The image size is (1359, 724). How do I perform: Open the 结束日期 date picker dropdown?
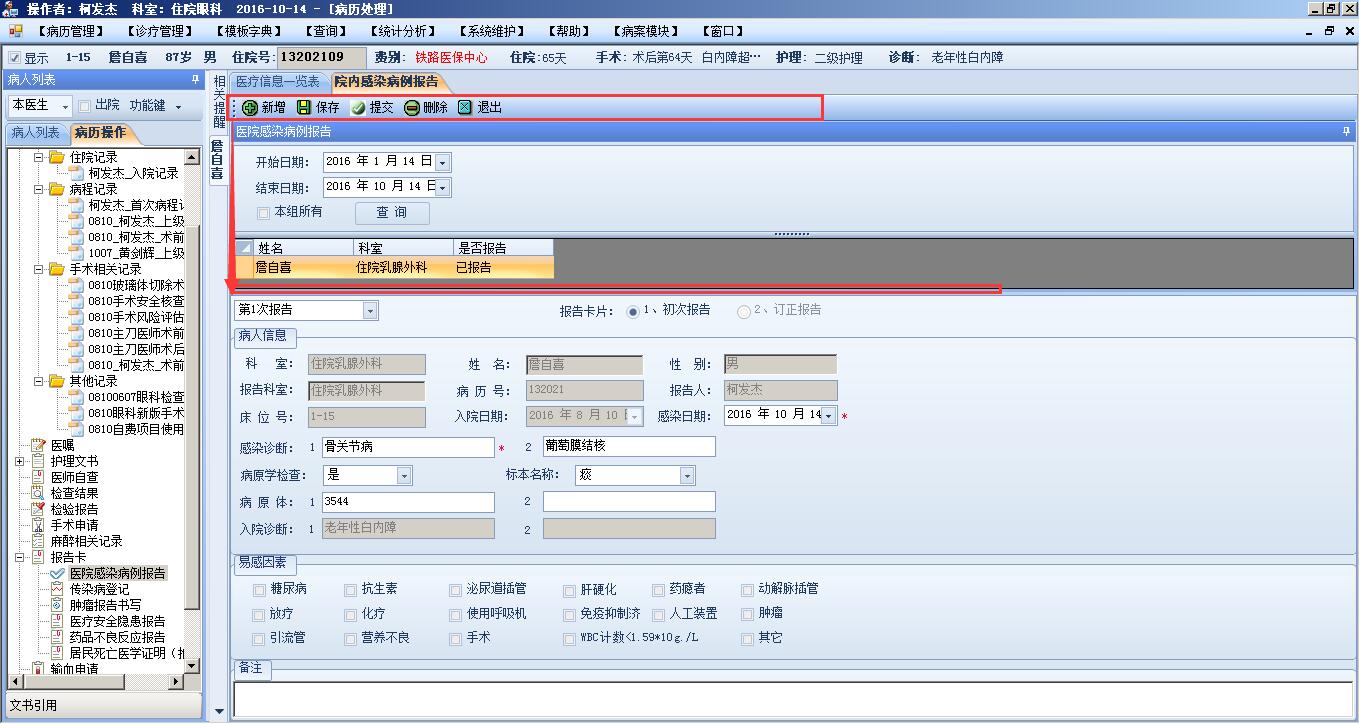[x=443, y=187]
